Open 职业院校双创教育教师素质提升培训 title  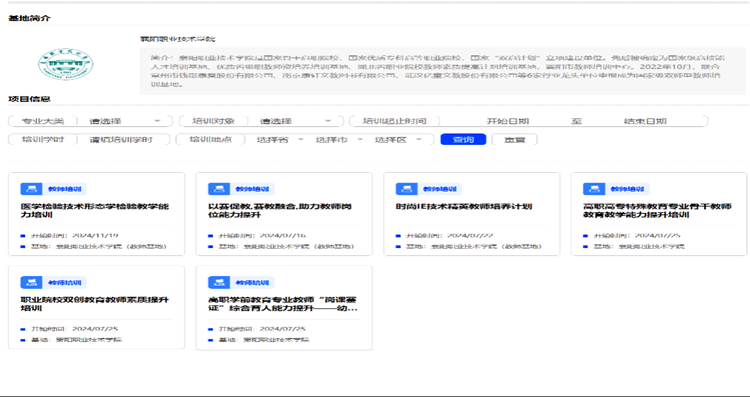[95, 304]
